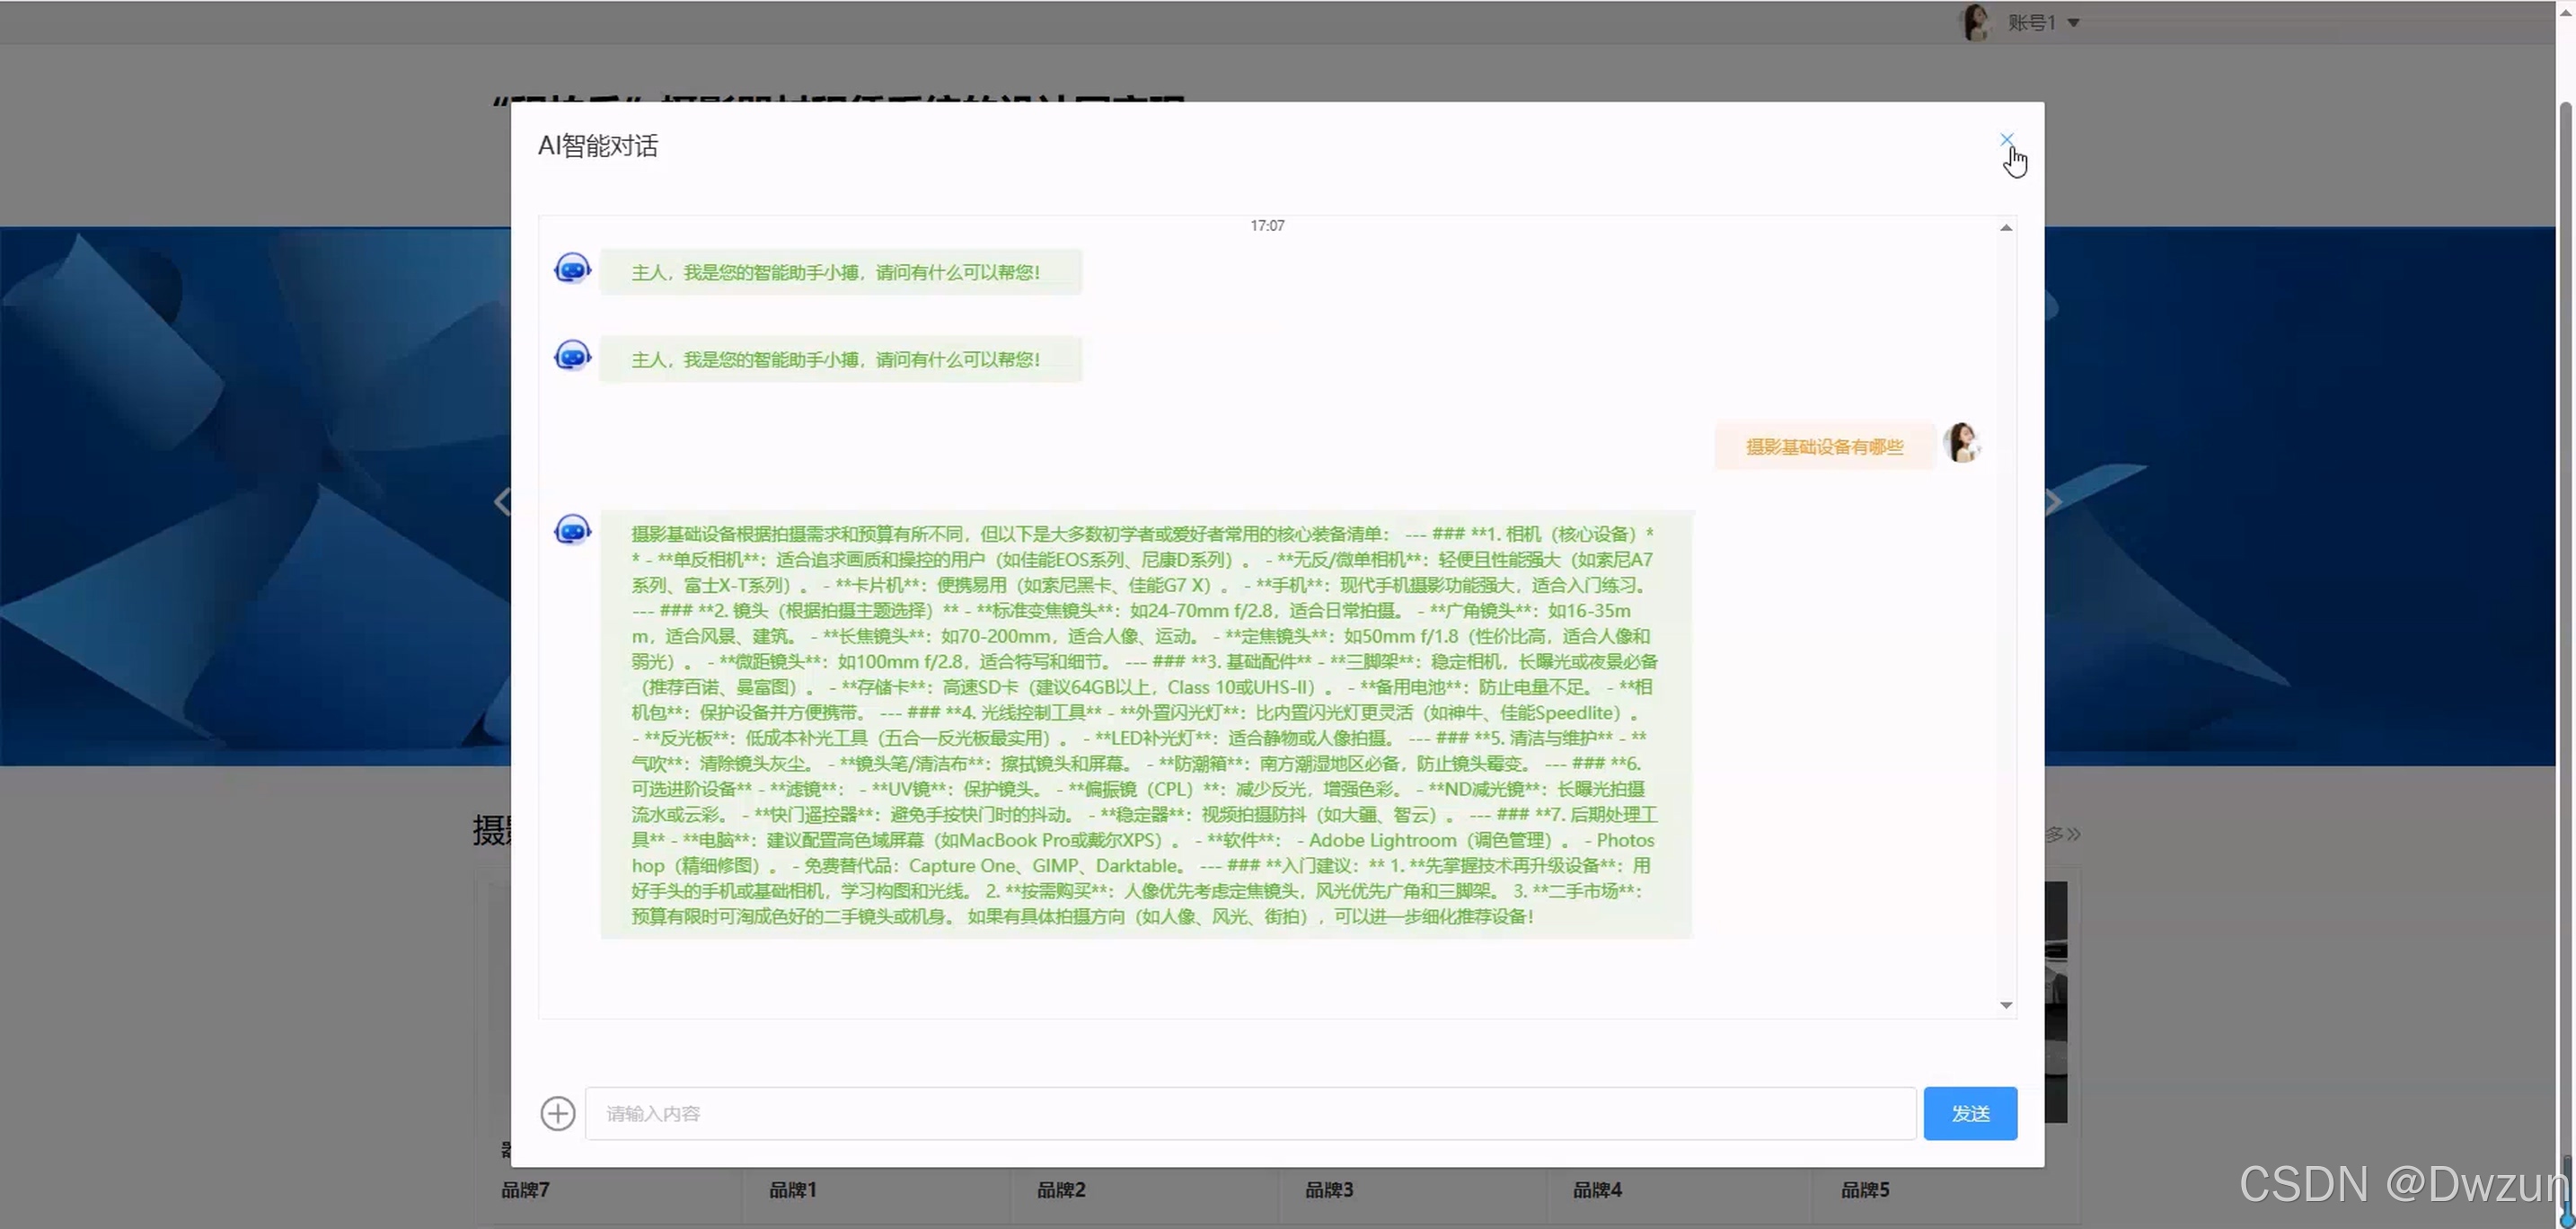
Task: Click the first robot assistant avatar
Action: pyautogui.click(x=572, y=269)
